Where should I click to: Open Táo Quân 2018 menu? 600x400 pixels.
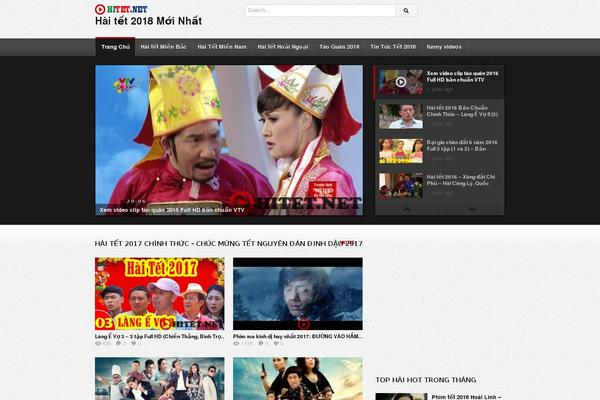coord(339,47)
